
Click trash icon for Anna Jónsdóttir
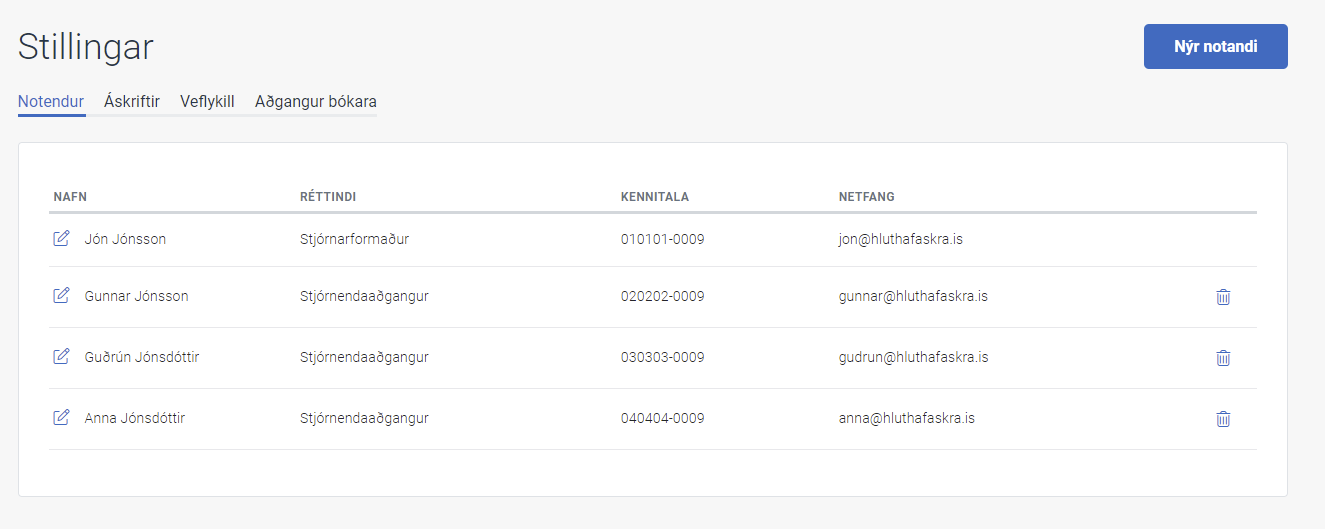[1223, 419]
